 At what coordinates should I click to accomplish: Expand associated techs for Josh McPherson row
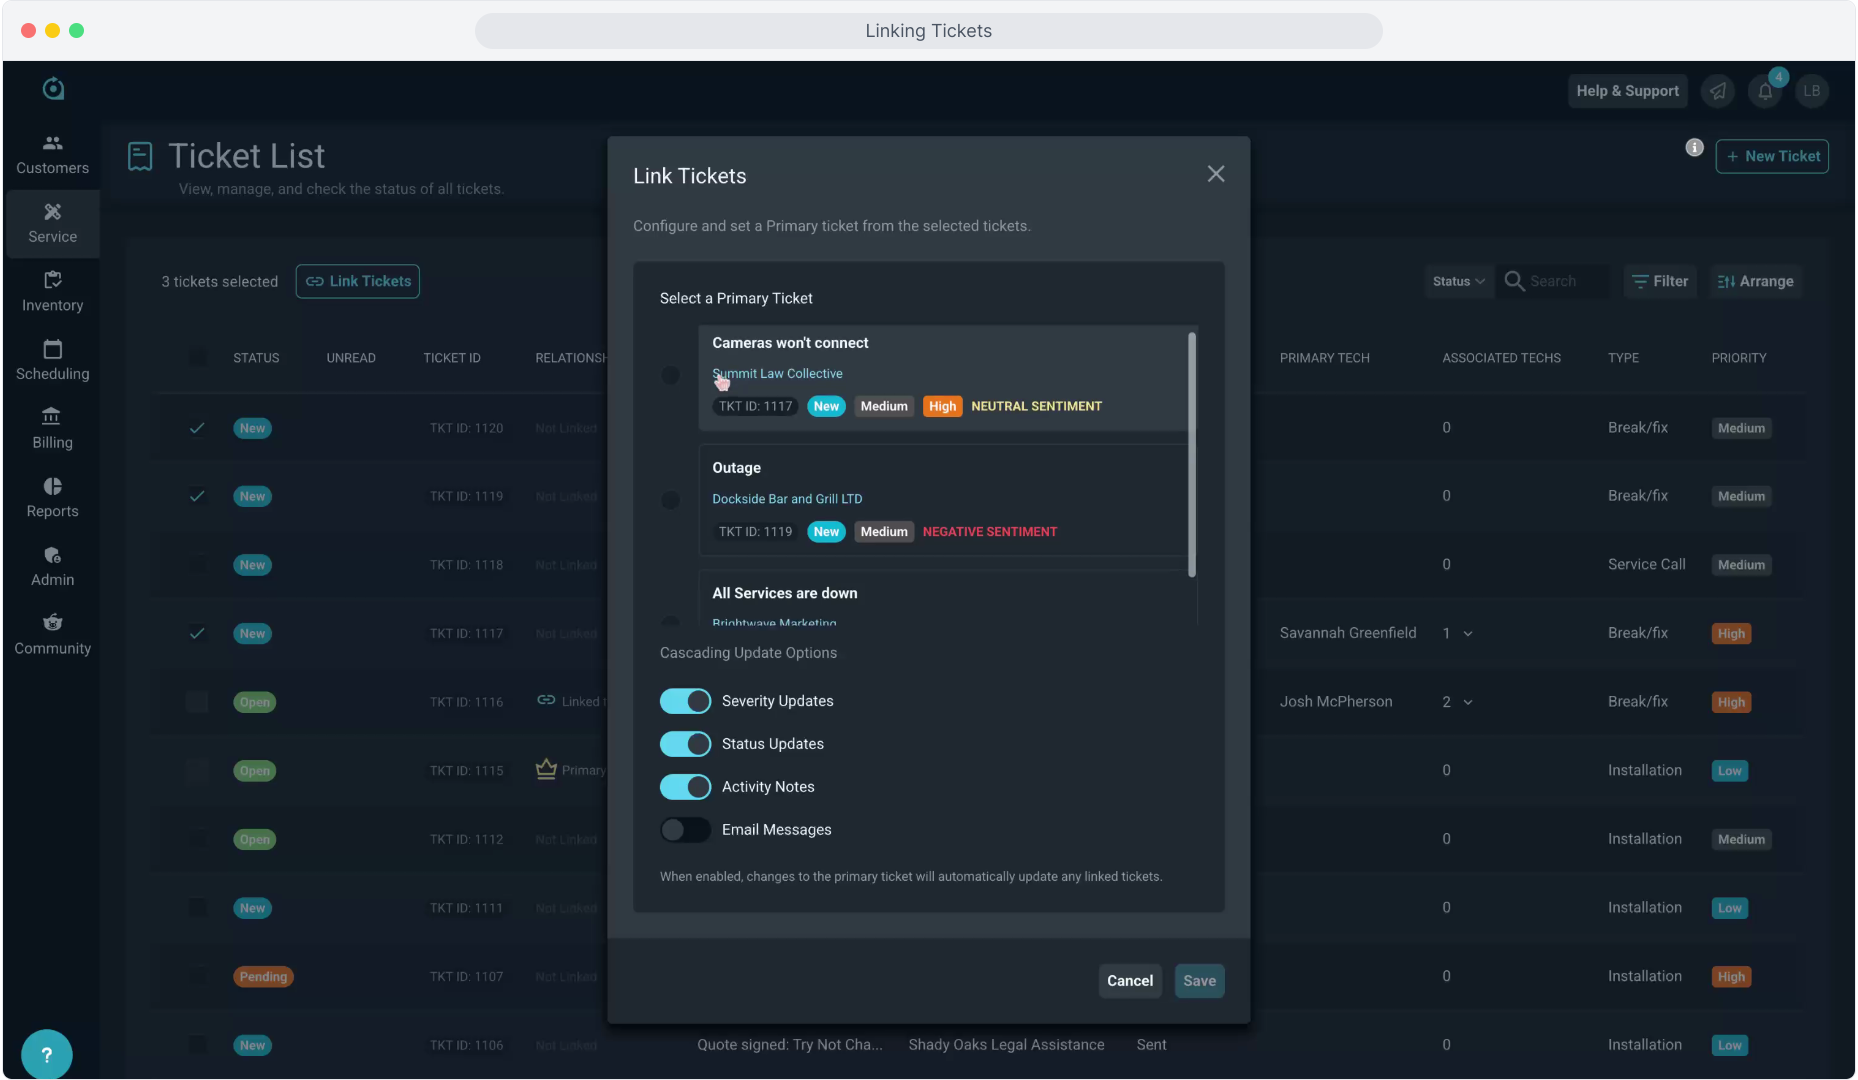(x=1468, y=703)
